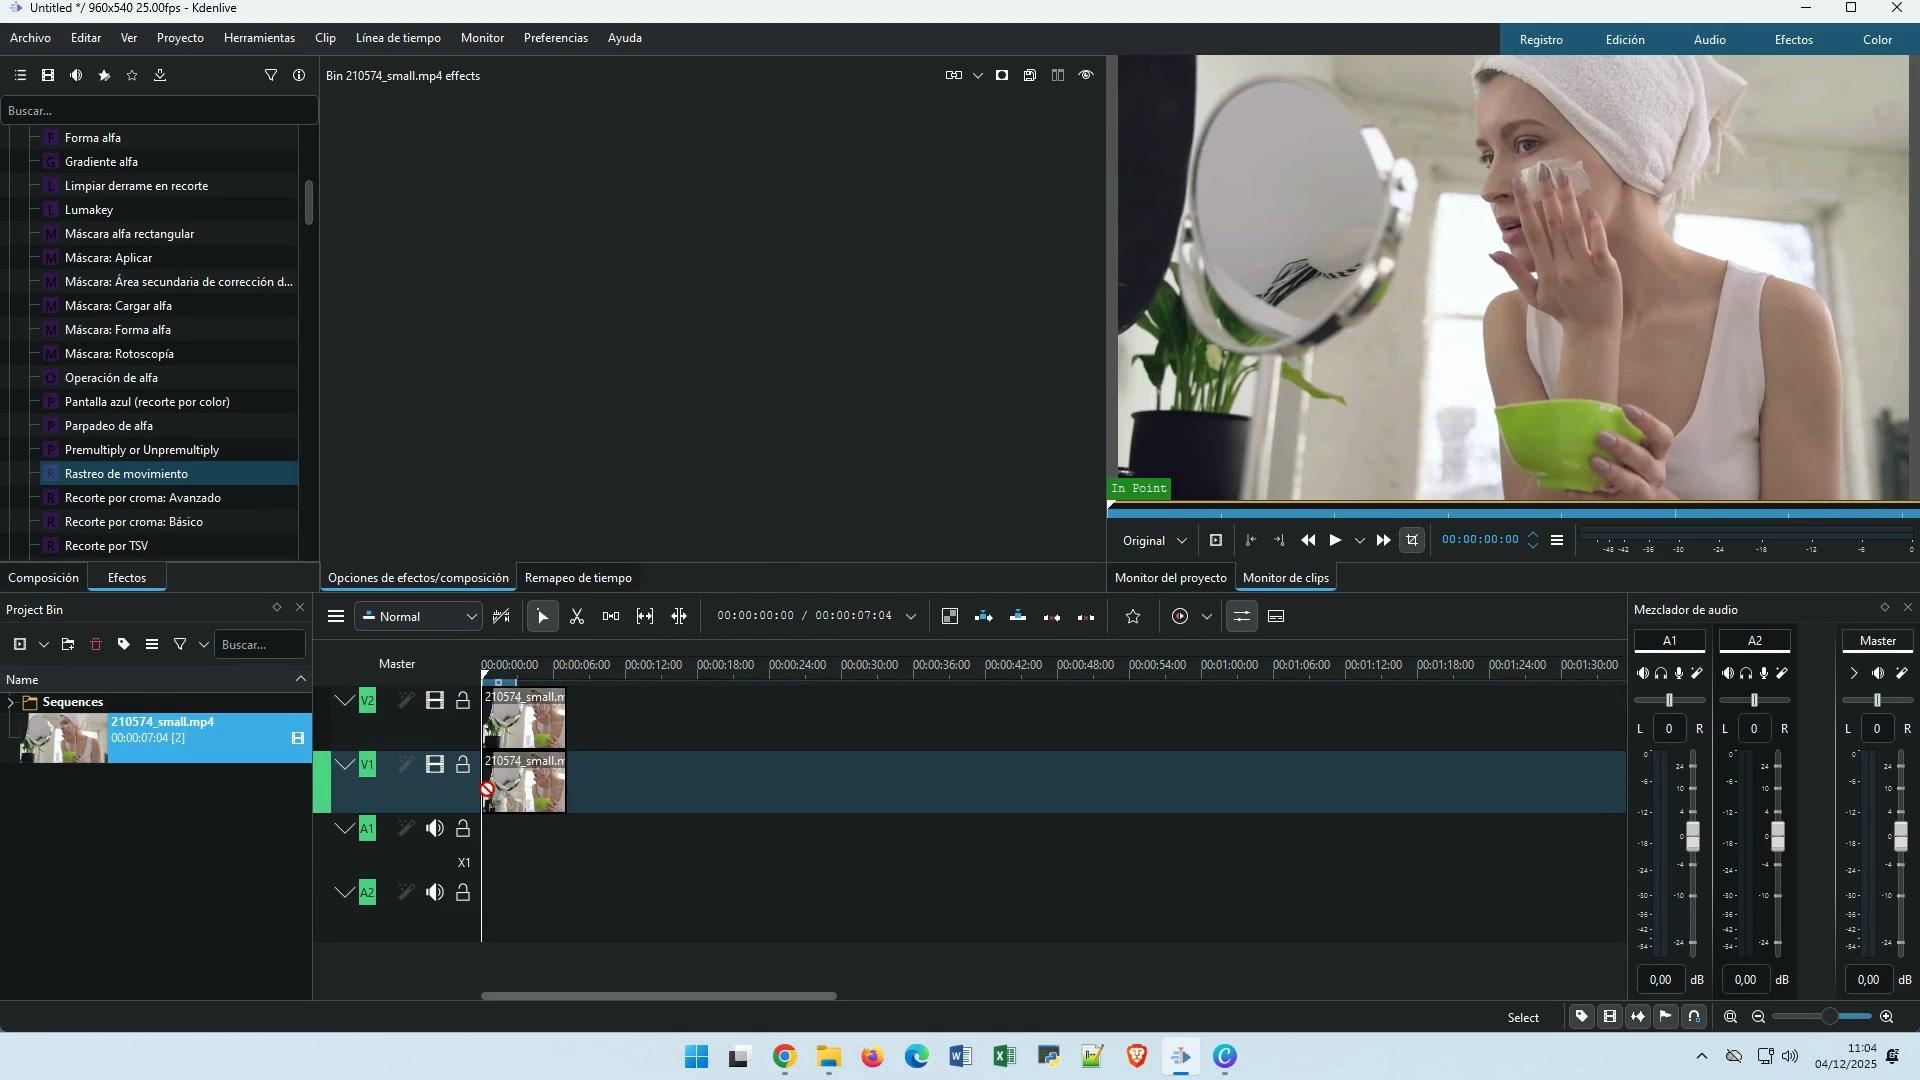This screenshot has height=1080, width=1920.
Task: Click the favorite effects star icon
Action: 131,76
